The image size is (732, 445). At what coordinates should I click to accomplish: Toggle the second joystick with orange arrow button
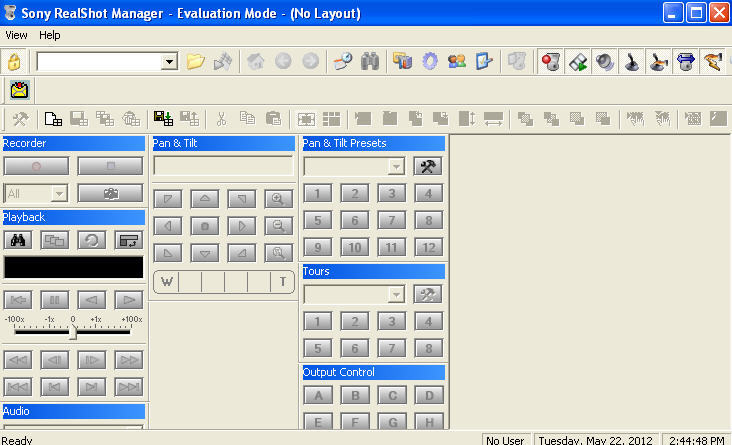[x=658, y=61]
